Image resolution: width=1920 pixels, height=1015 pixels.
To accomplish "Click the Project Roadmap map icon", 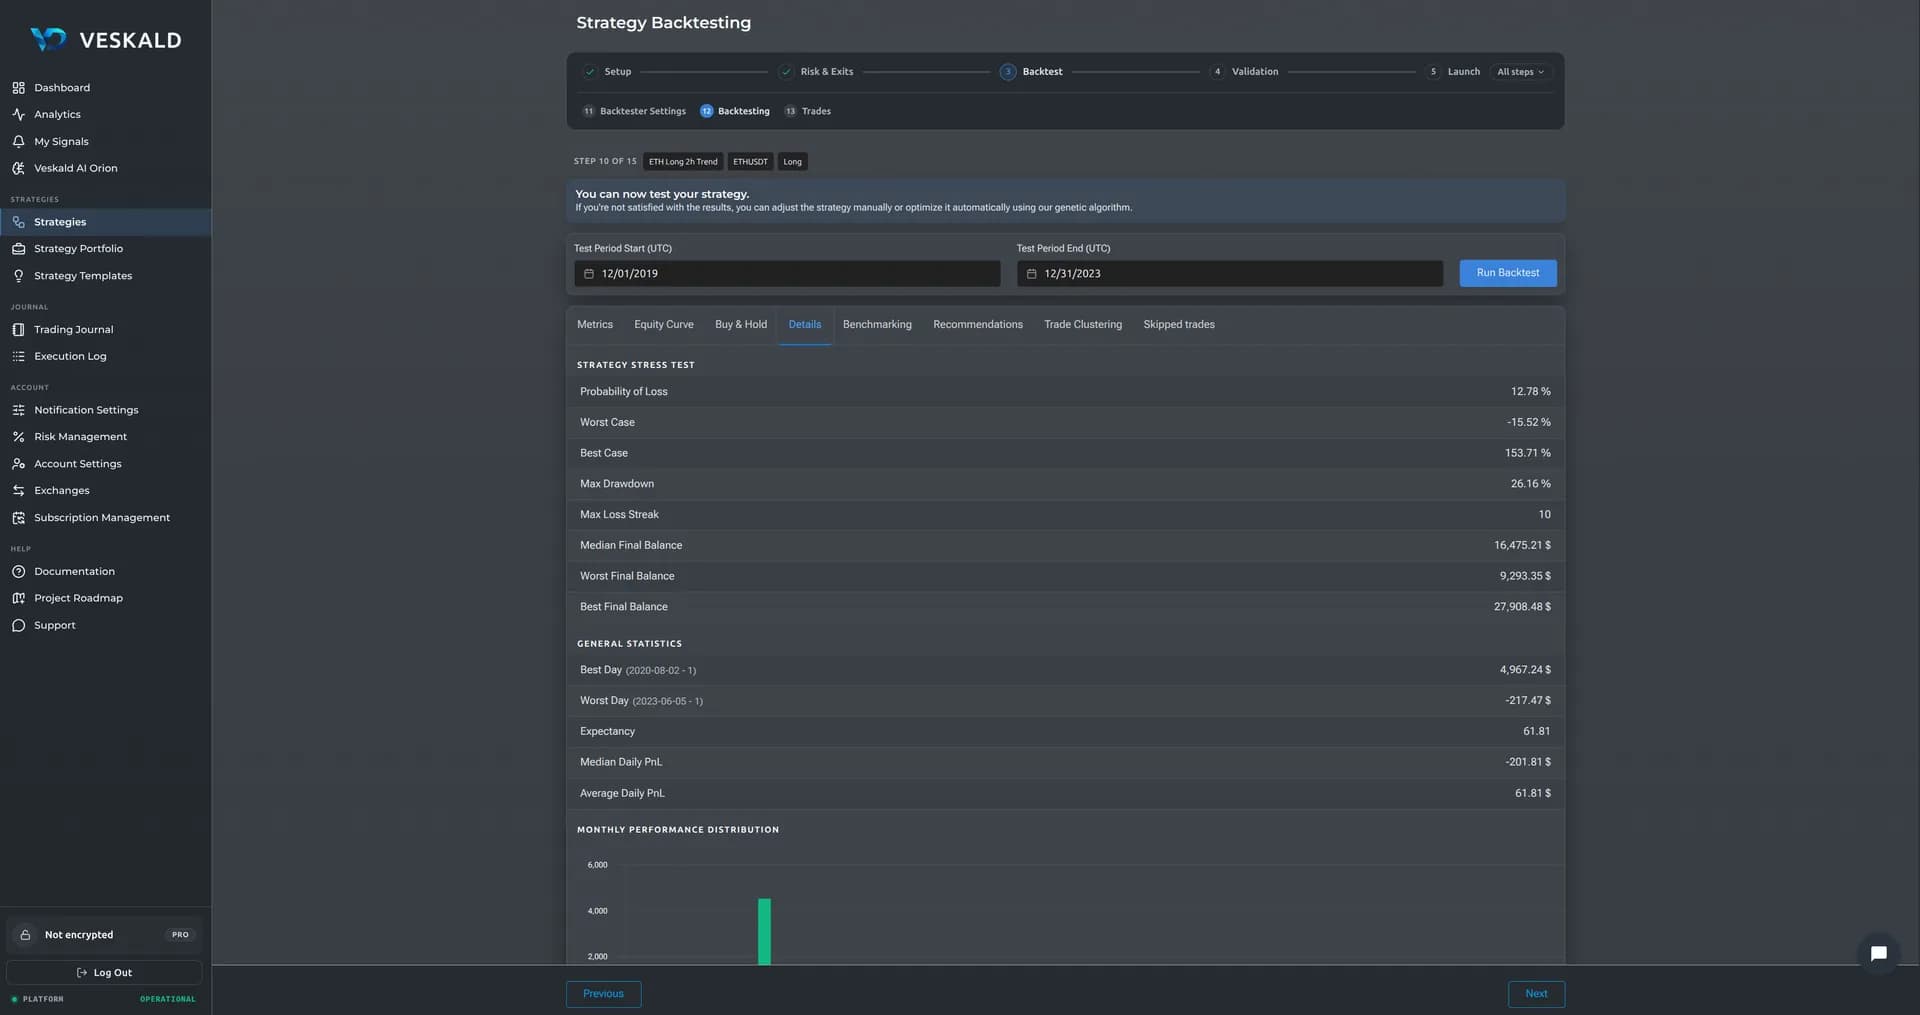I will [18, 598].
